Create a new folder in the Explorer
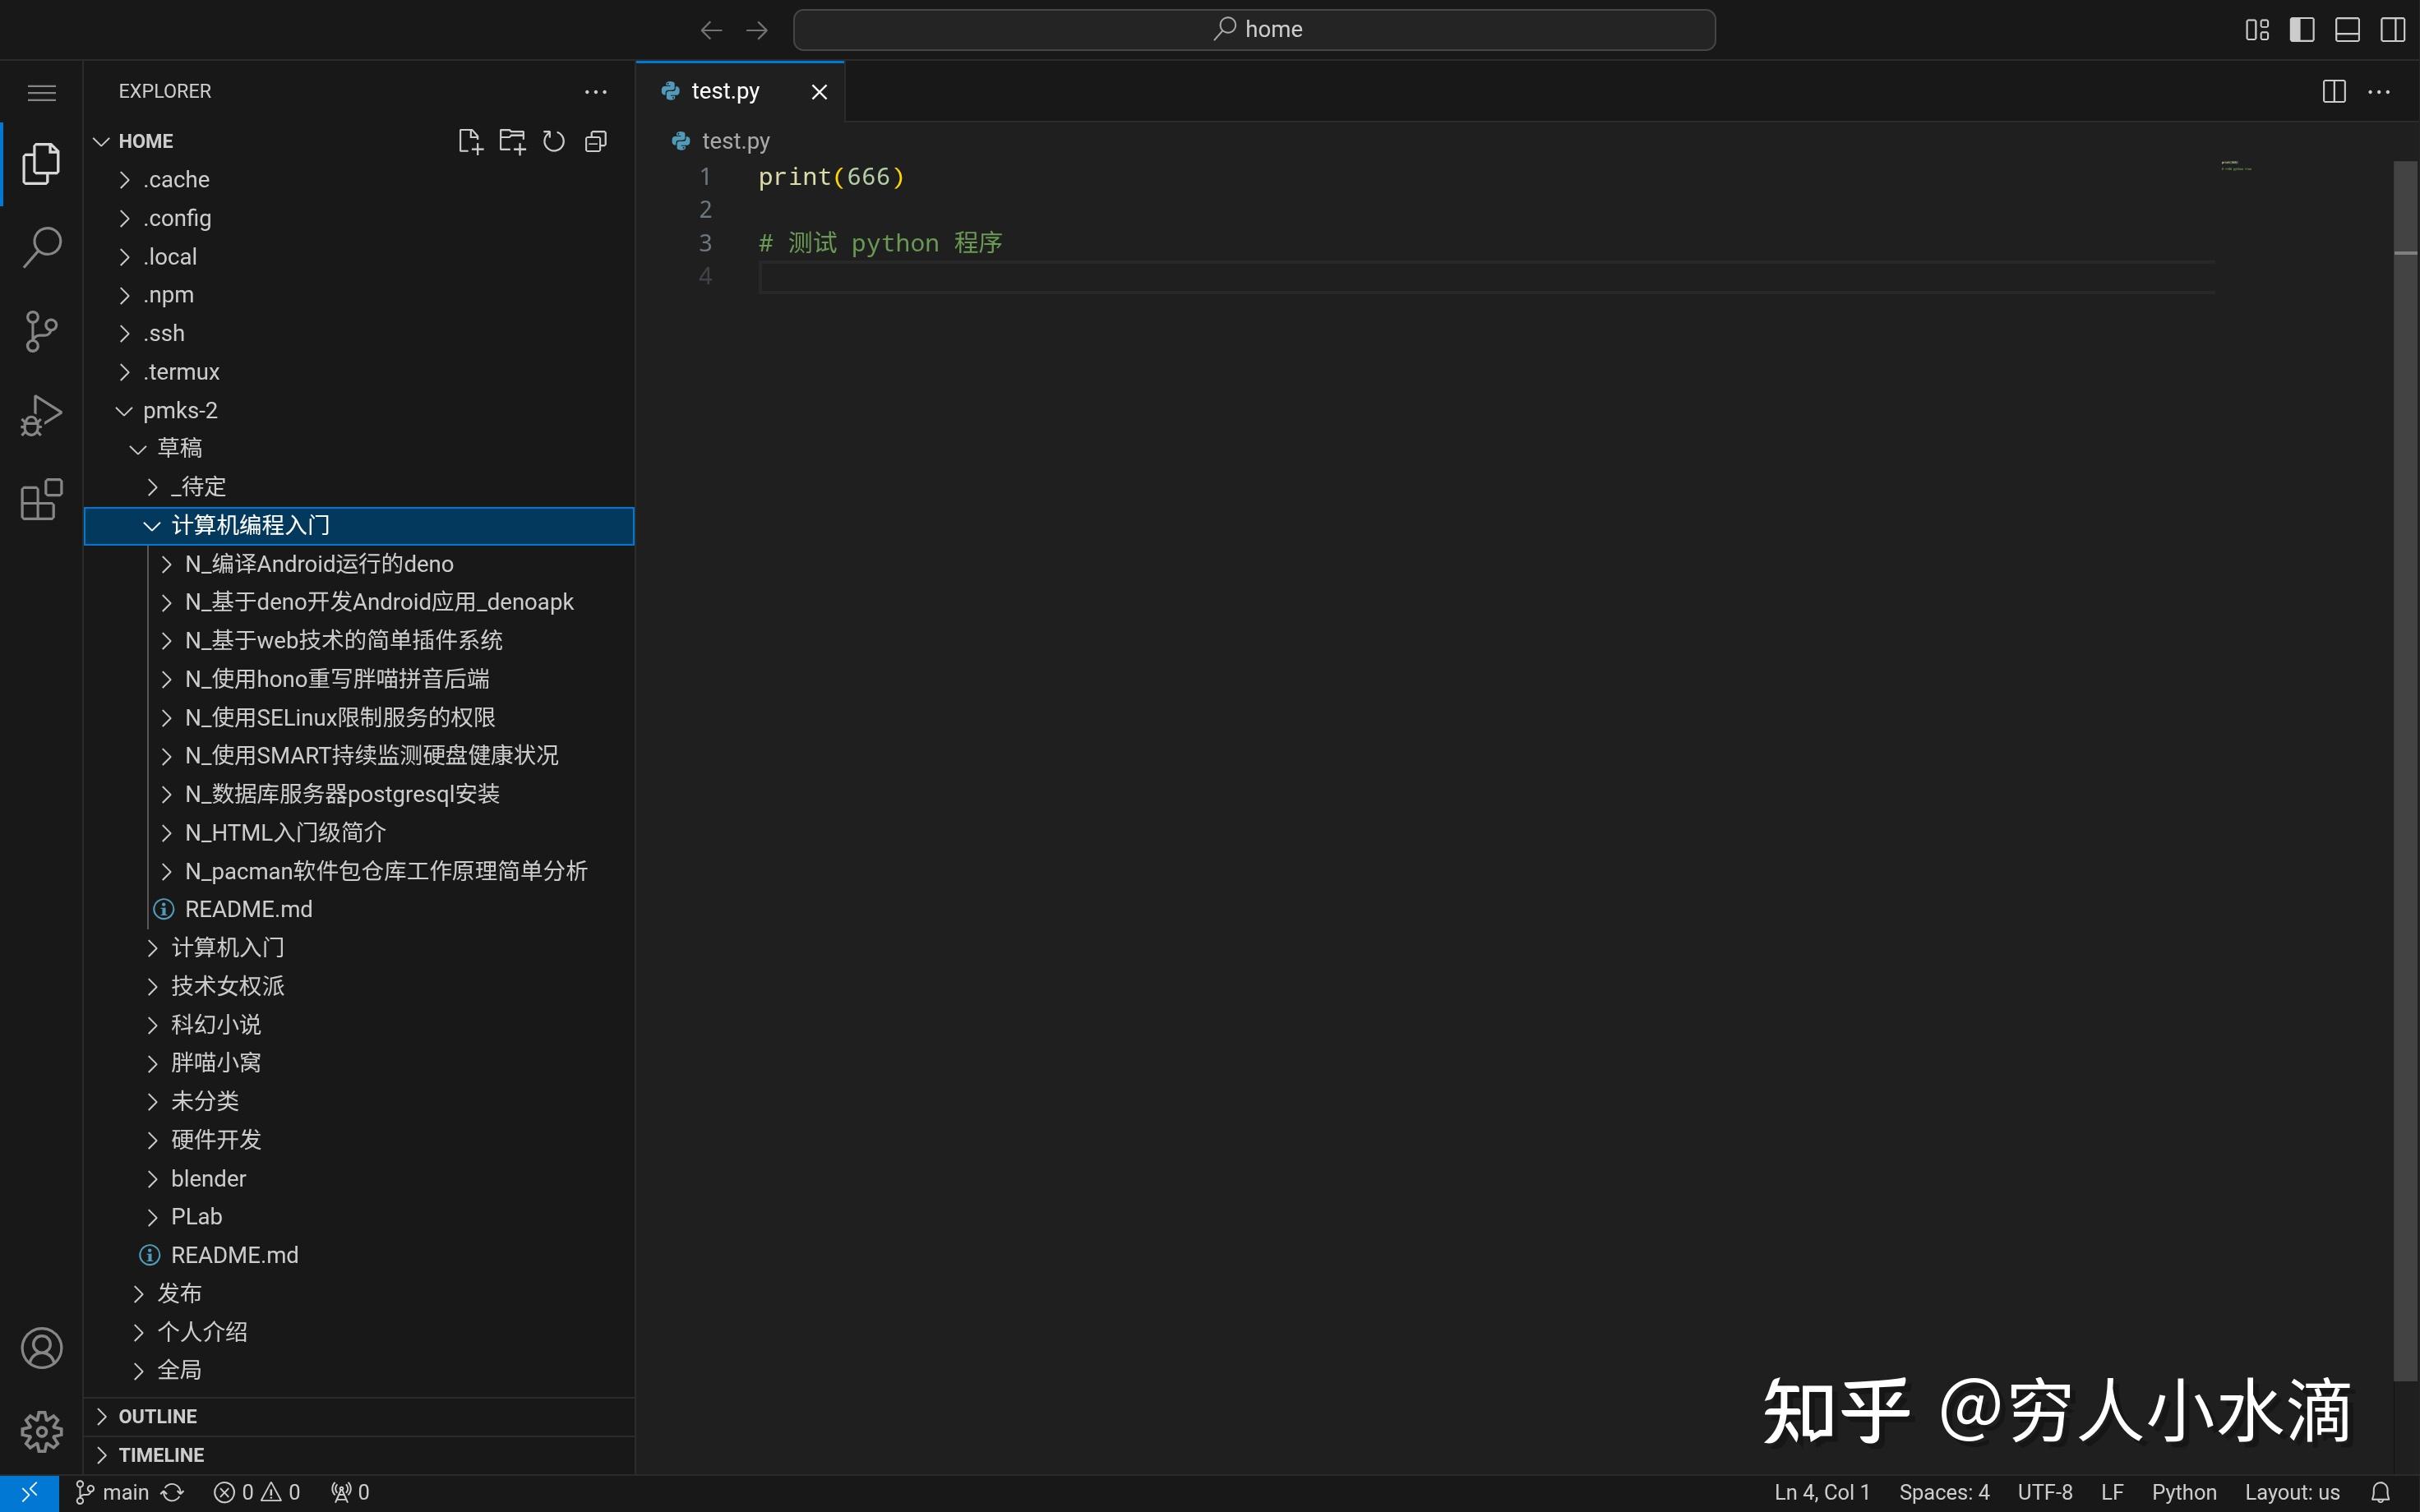This screenshot has height=1512, width=2420. (x=511, y=141)
